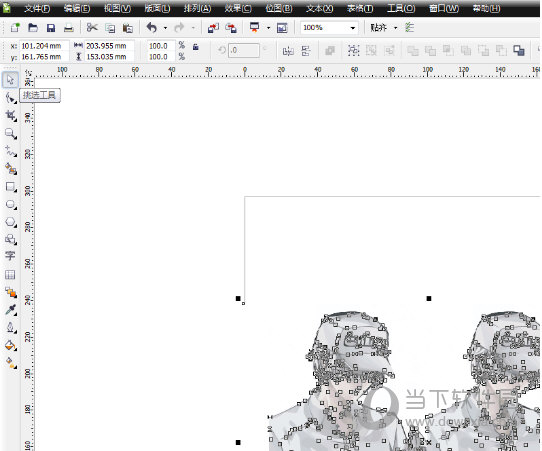Open the 编辑(E) menu
542x451 pixels.
coord(77,8)
